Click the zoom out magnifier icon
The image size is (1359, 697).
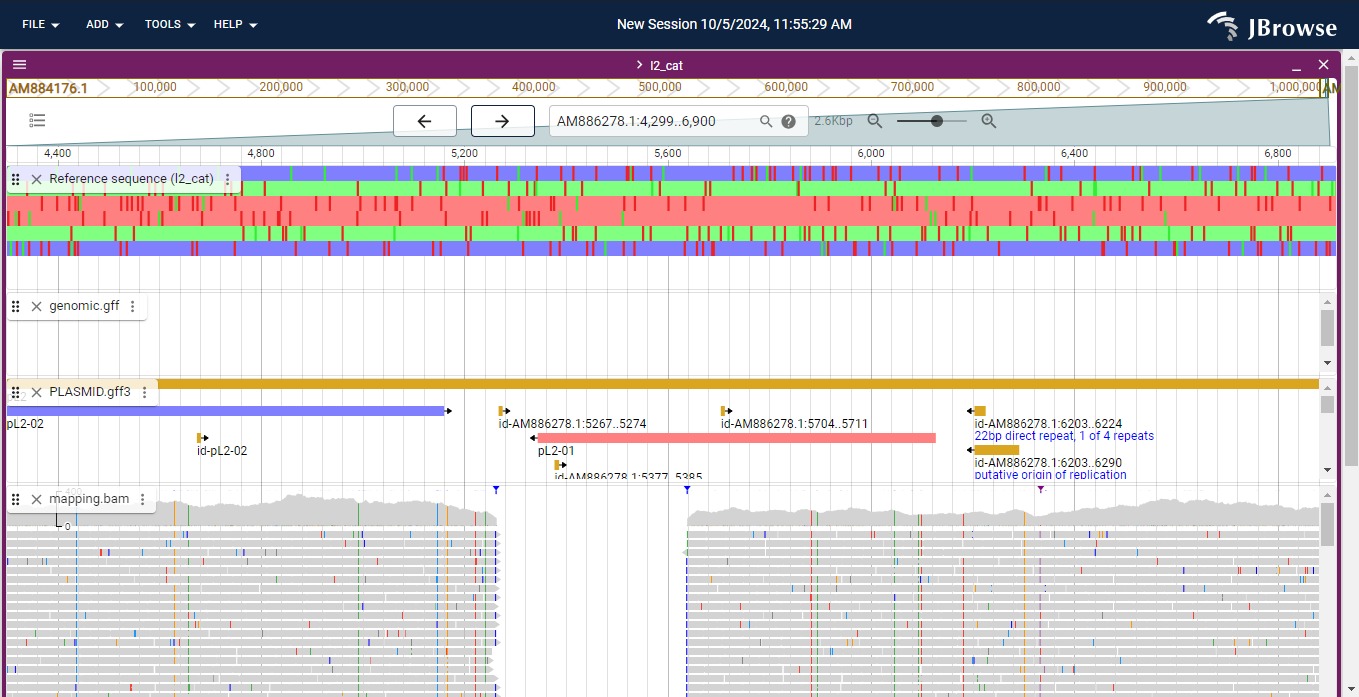(x=875, y=121)
